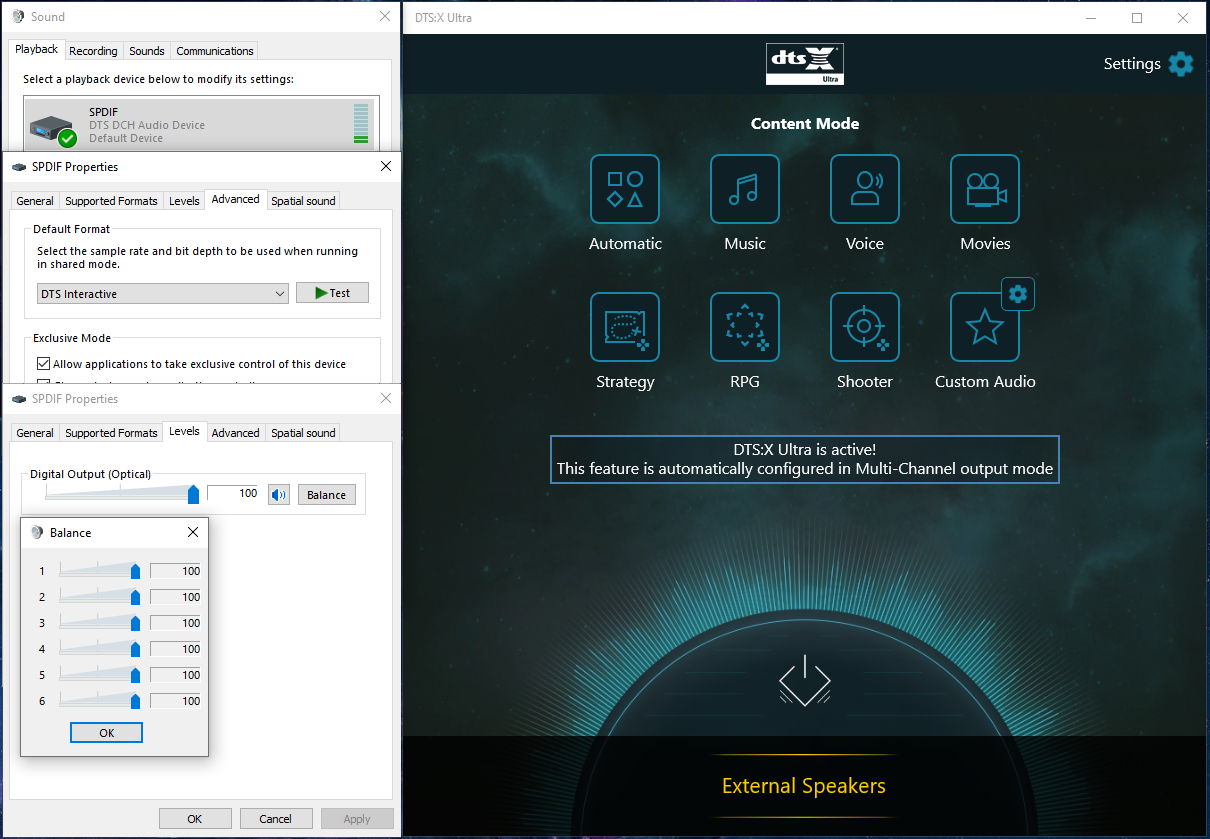Select the Movies content mode icon
This screenshot has width=1210, height=839.
coord(985,189)
